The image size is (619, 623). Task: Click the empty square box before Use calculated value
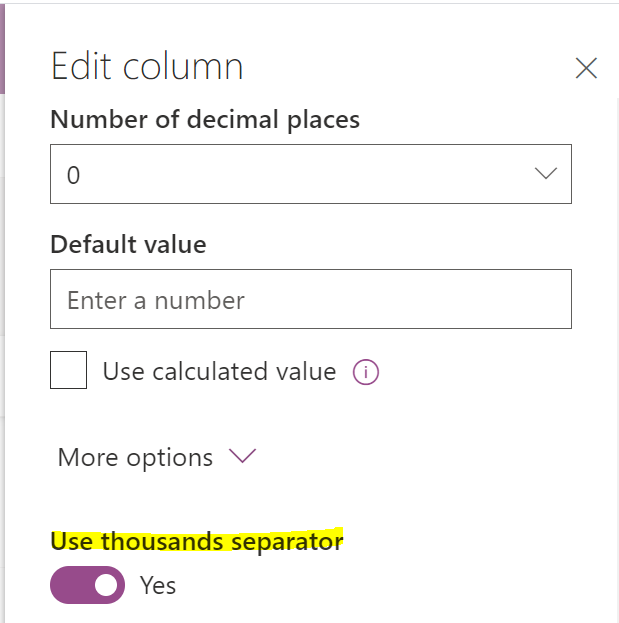click(68, 371)
